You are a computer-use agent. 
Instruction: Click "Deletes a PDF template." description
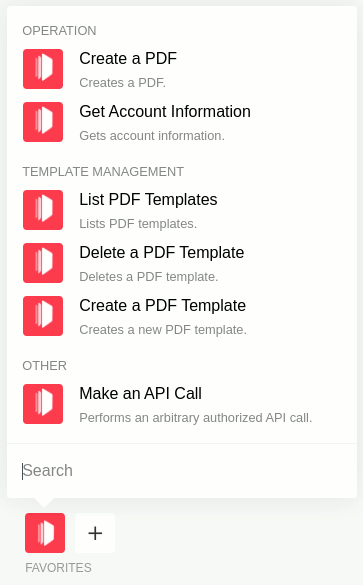pyautogui.click(x=148, y=277)
